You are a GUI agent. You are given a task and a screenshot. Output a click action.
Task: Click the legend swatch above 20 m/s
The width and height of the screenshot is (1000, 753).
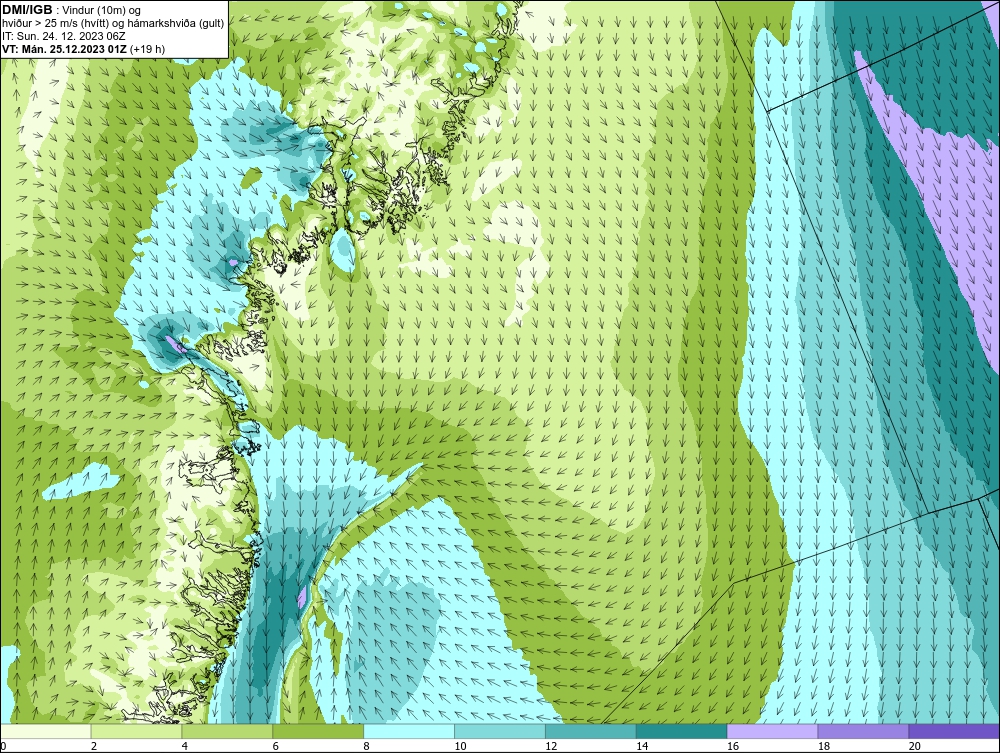954,731
